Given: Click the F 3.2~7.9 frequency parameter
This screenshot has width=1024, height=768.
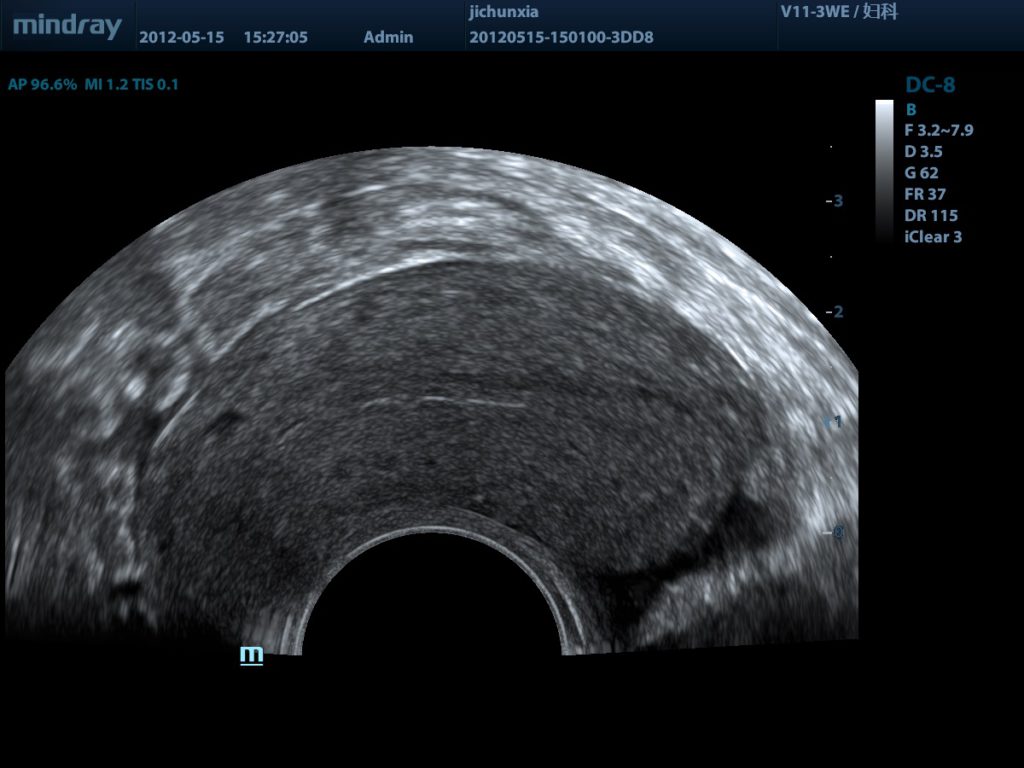Looking at the screenshot, I should [x=938, y=130].
